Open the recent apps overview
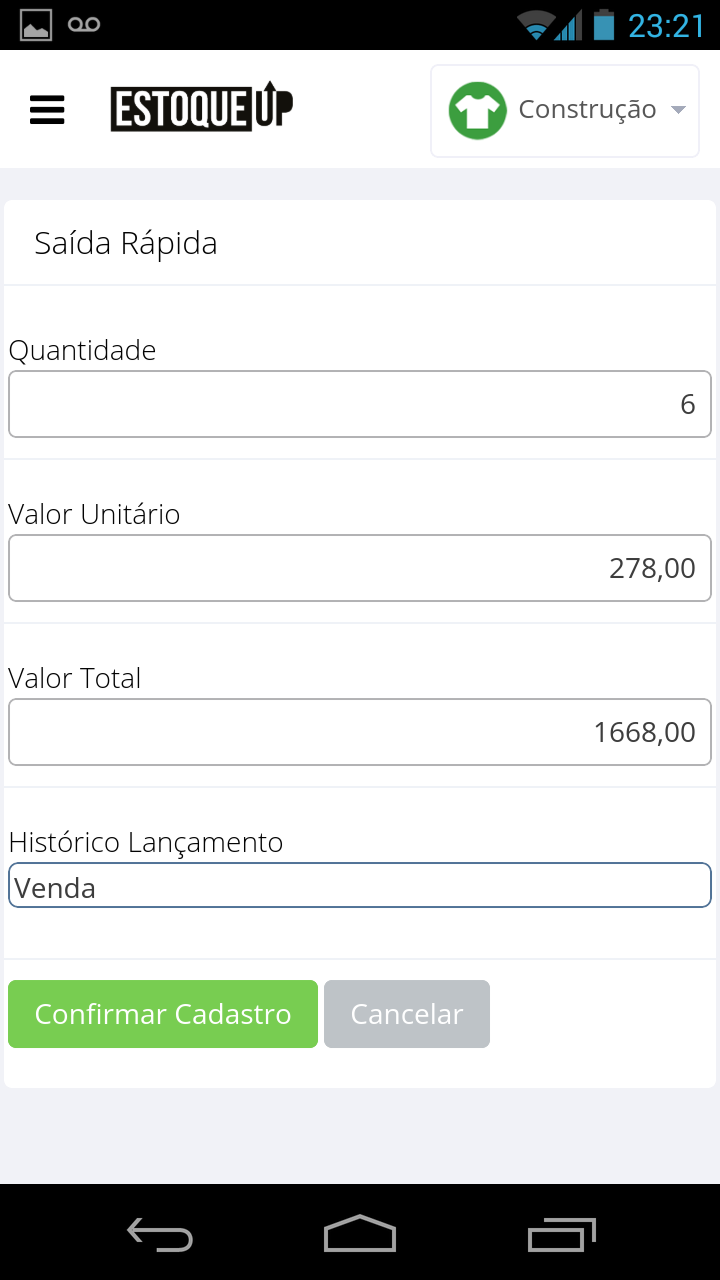Viewport: 720px width, 1280px height. 561,1235
